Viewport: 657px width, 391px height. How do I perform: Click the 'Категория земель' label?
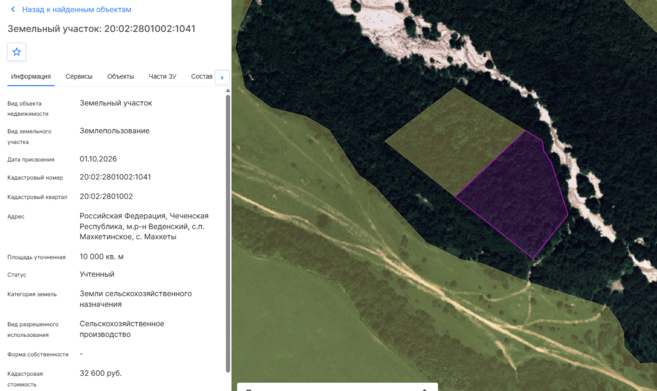click(x=32, y=294)
